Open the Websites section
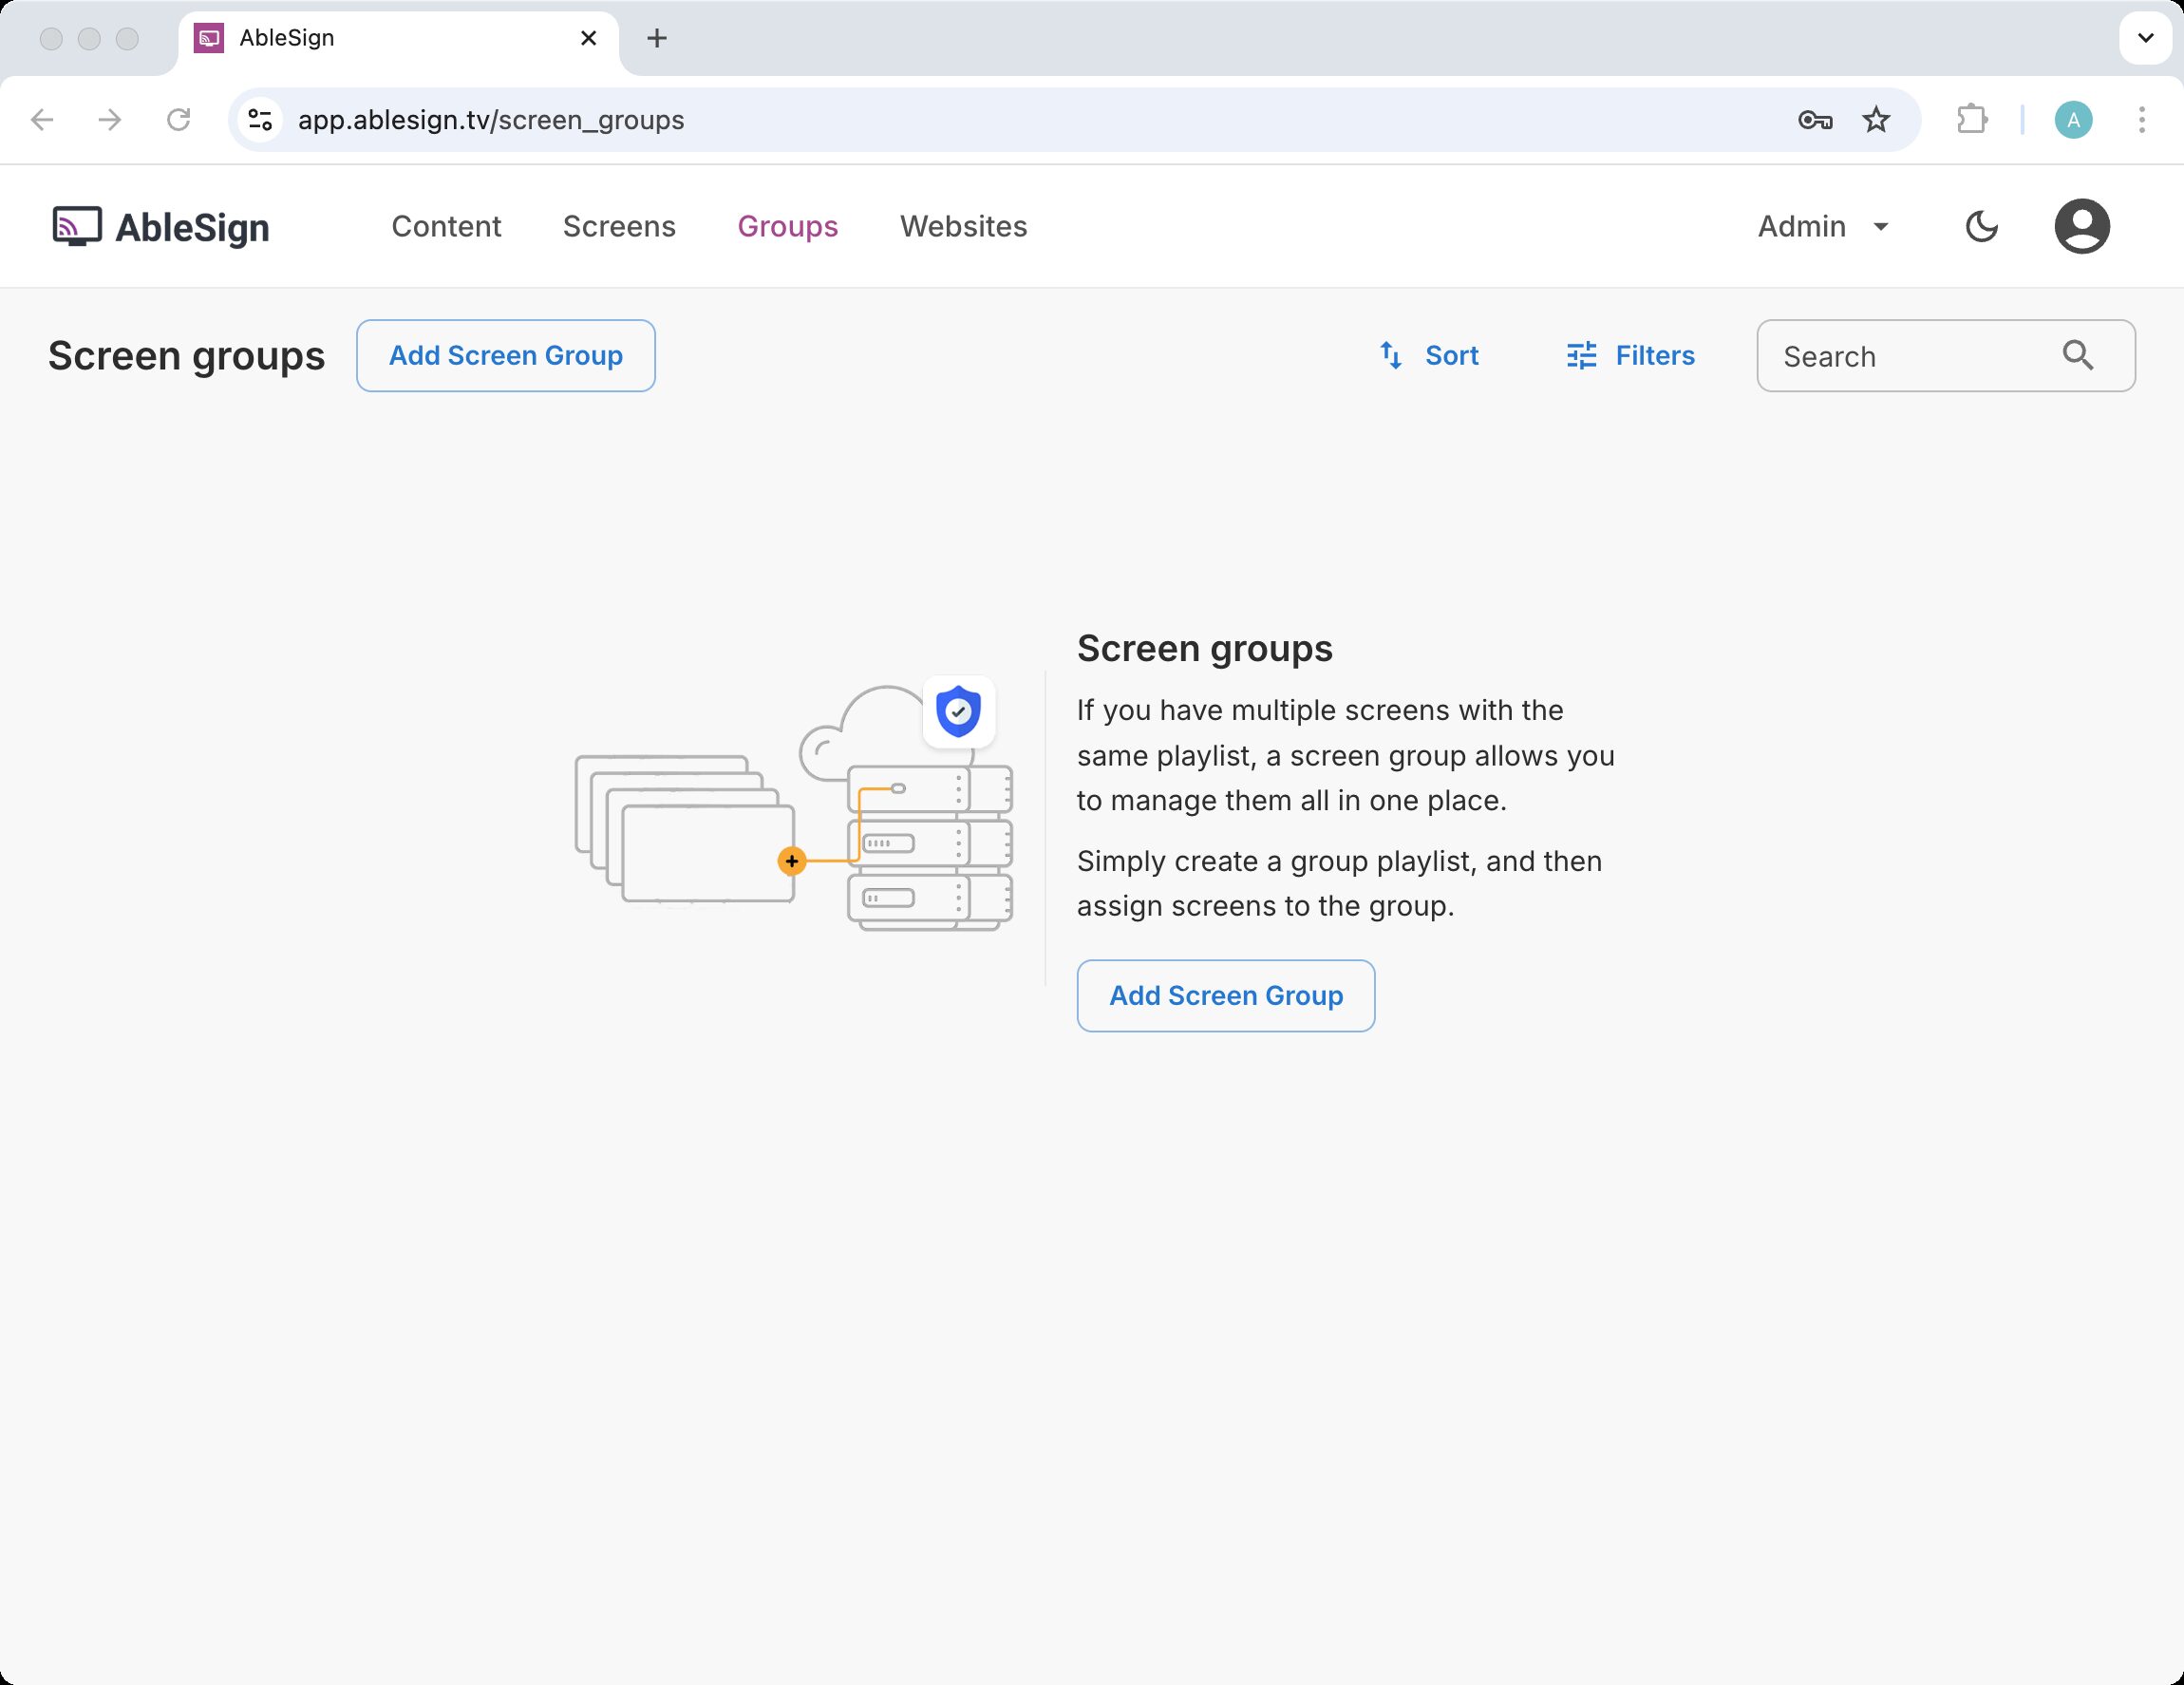The width and height of the screenshot is (2184, 1685). [x=963, y=226]
